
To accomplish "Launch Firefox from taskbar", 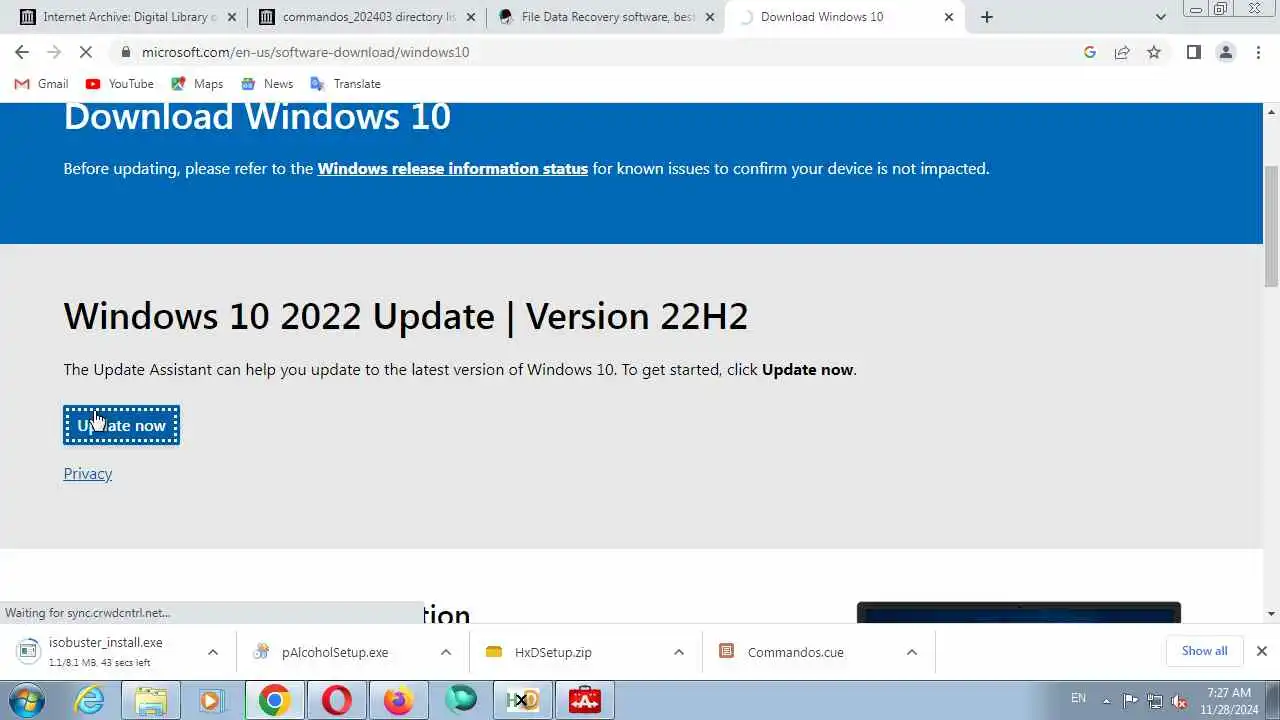I will pyautogui.click(x=399, y=701).
